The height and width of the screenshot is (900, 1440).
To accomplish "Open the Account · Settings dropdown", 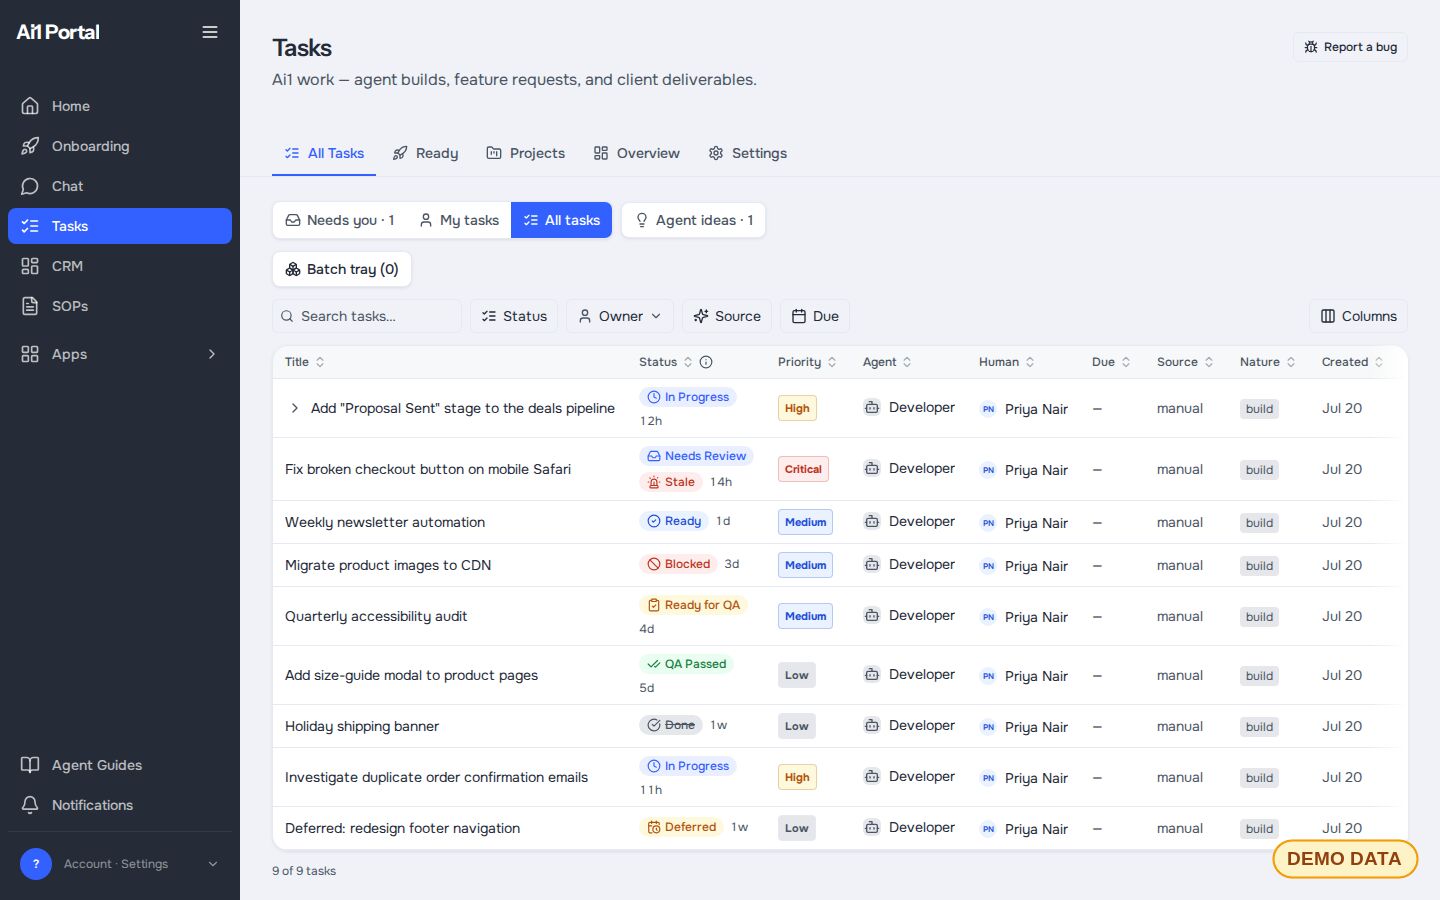I will tap(120, 864).
